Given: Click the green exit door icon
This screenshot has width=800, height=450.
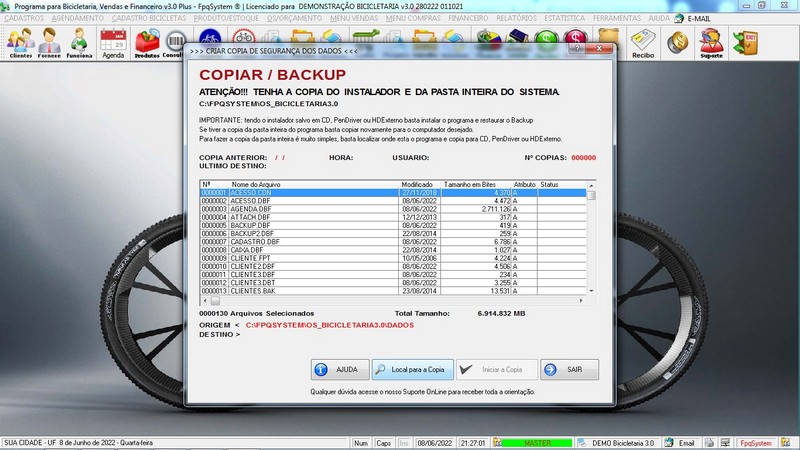Looking at the screenshot, I should (x=745, y=43).
